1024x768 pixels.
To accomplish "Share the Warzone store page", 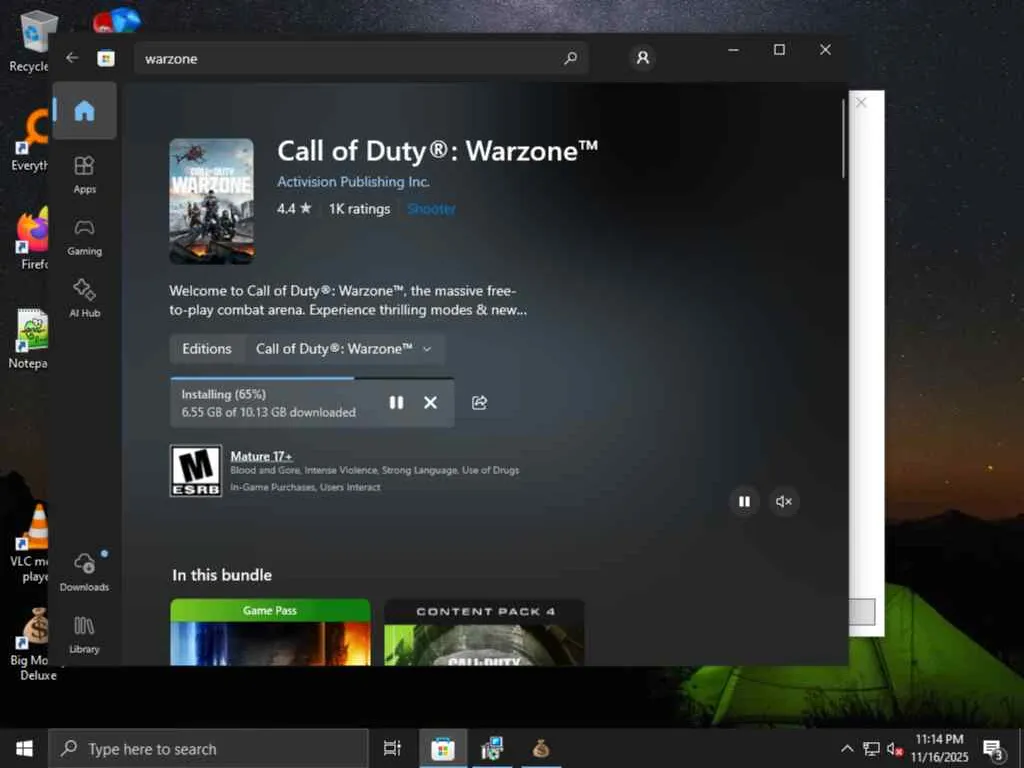I will (479, 402).
